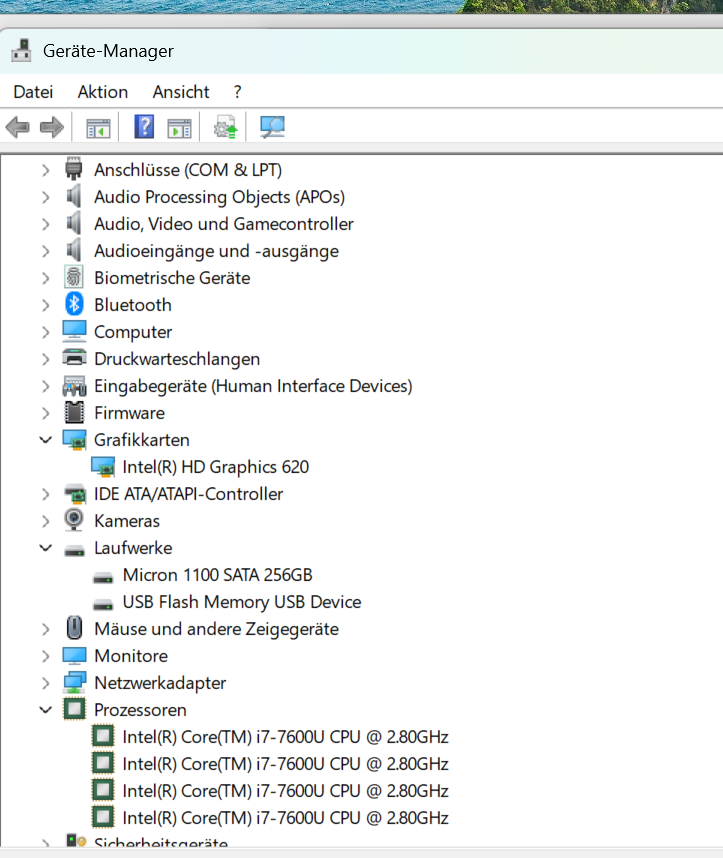Select the Computer label
The height and width of the screenshot is (858, 723).
tap(133, 332)
